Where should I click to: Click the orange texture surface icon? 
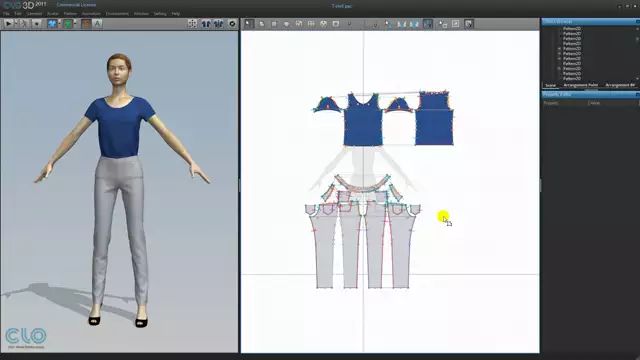coord(86,24)
